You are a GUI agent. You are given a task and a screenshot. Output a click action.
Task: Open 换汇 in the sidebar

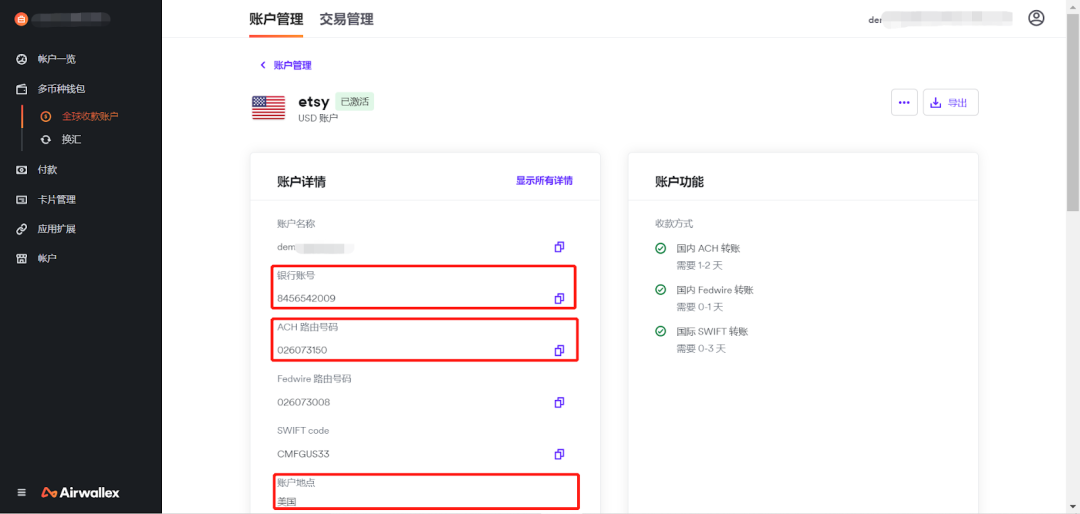[71, 139]
